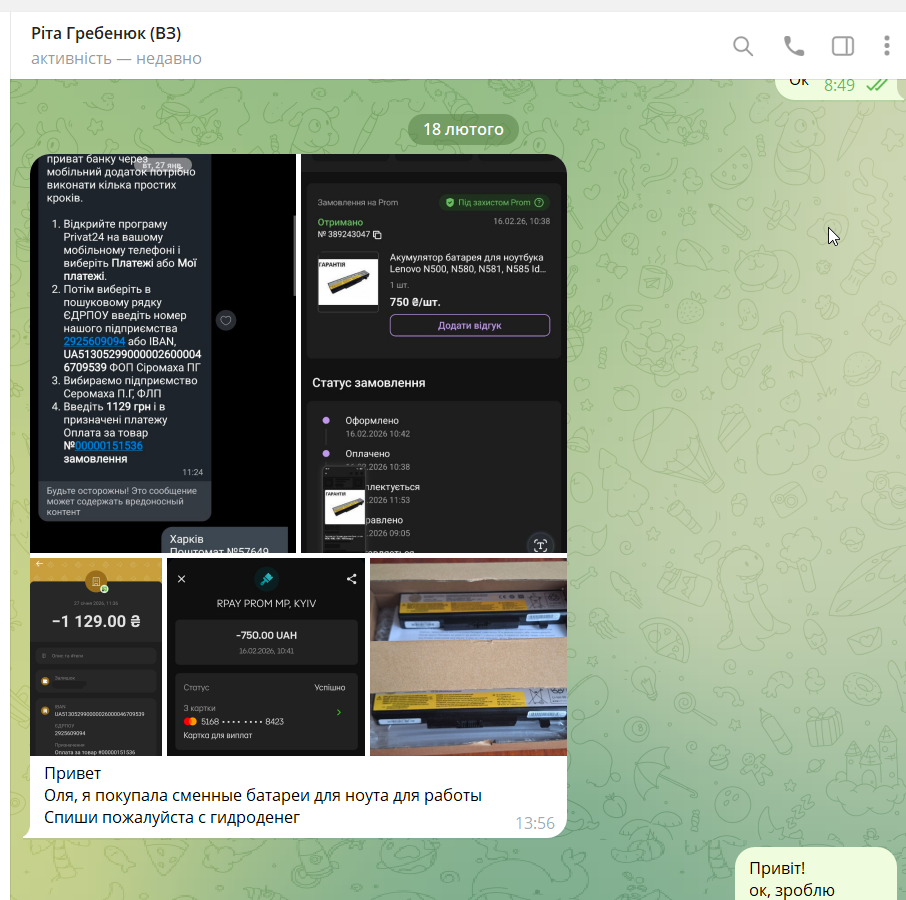Screen dimensions: 906x900
Task: Open the Privat24 instructions screenshot
Action: tap(163, 353)
